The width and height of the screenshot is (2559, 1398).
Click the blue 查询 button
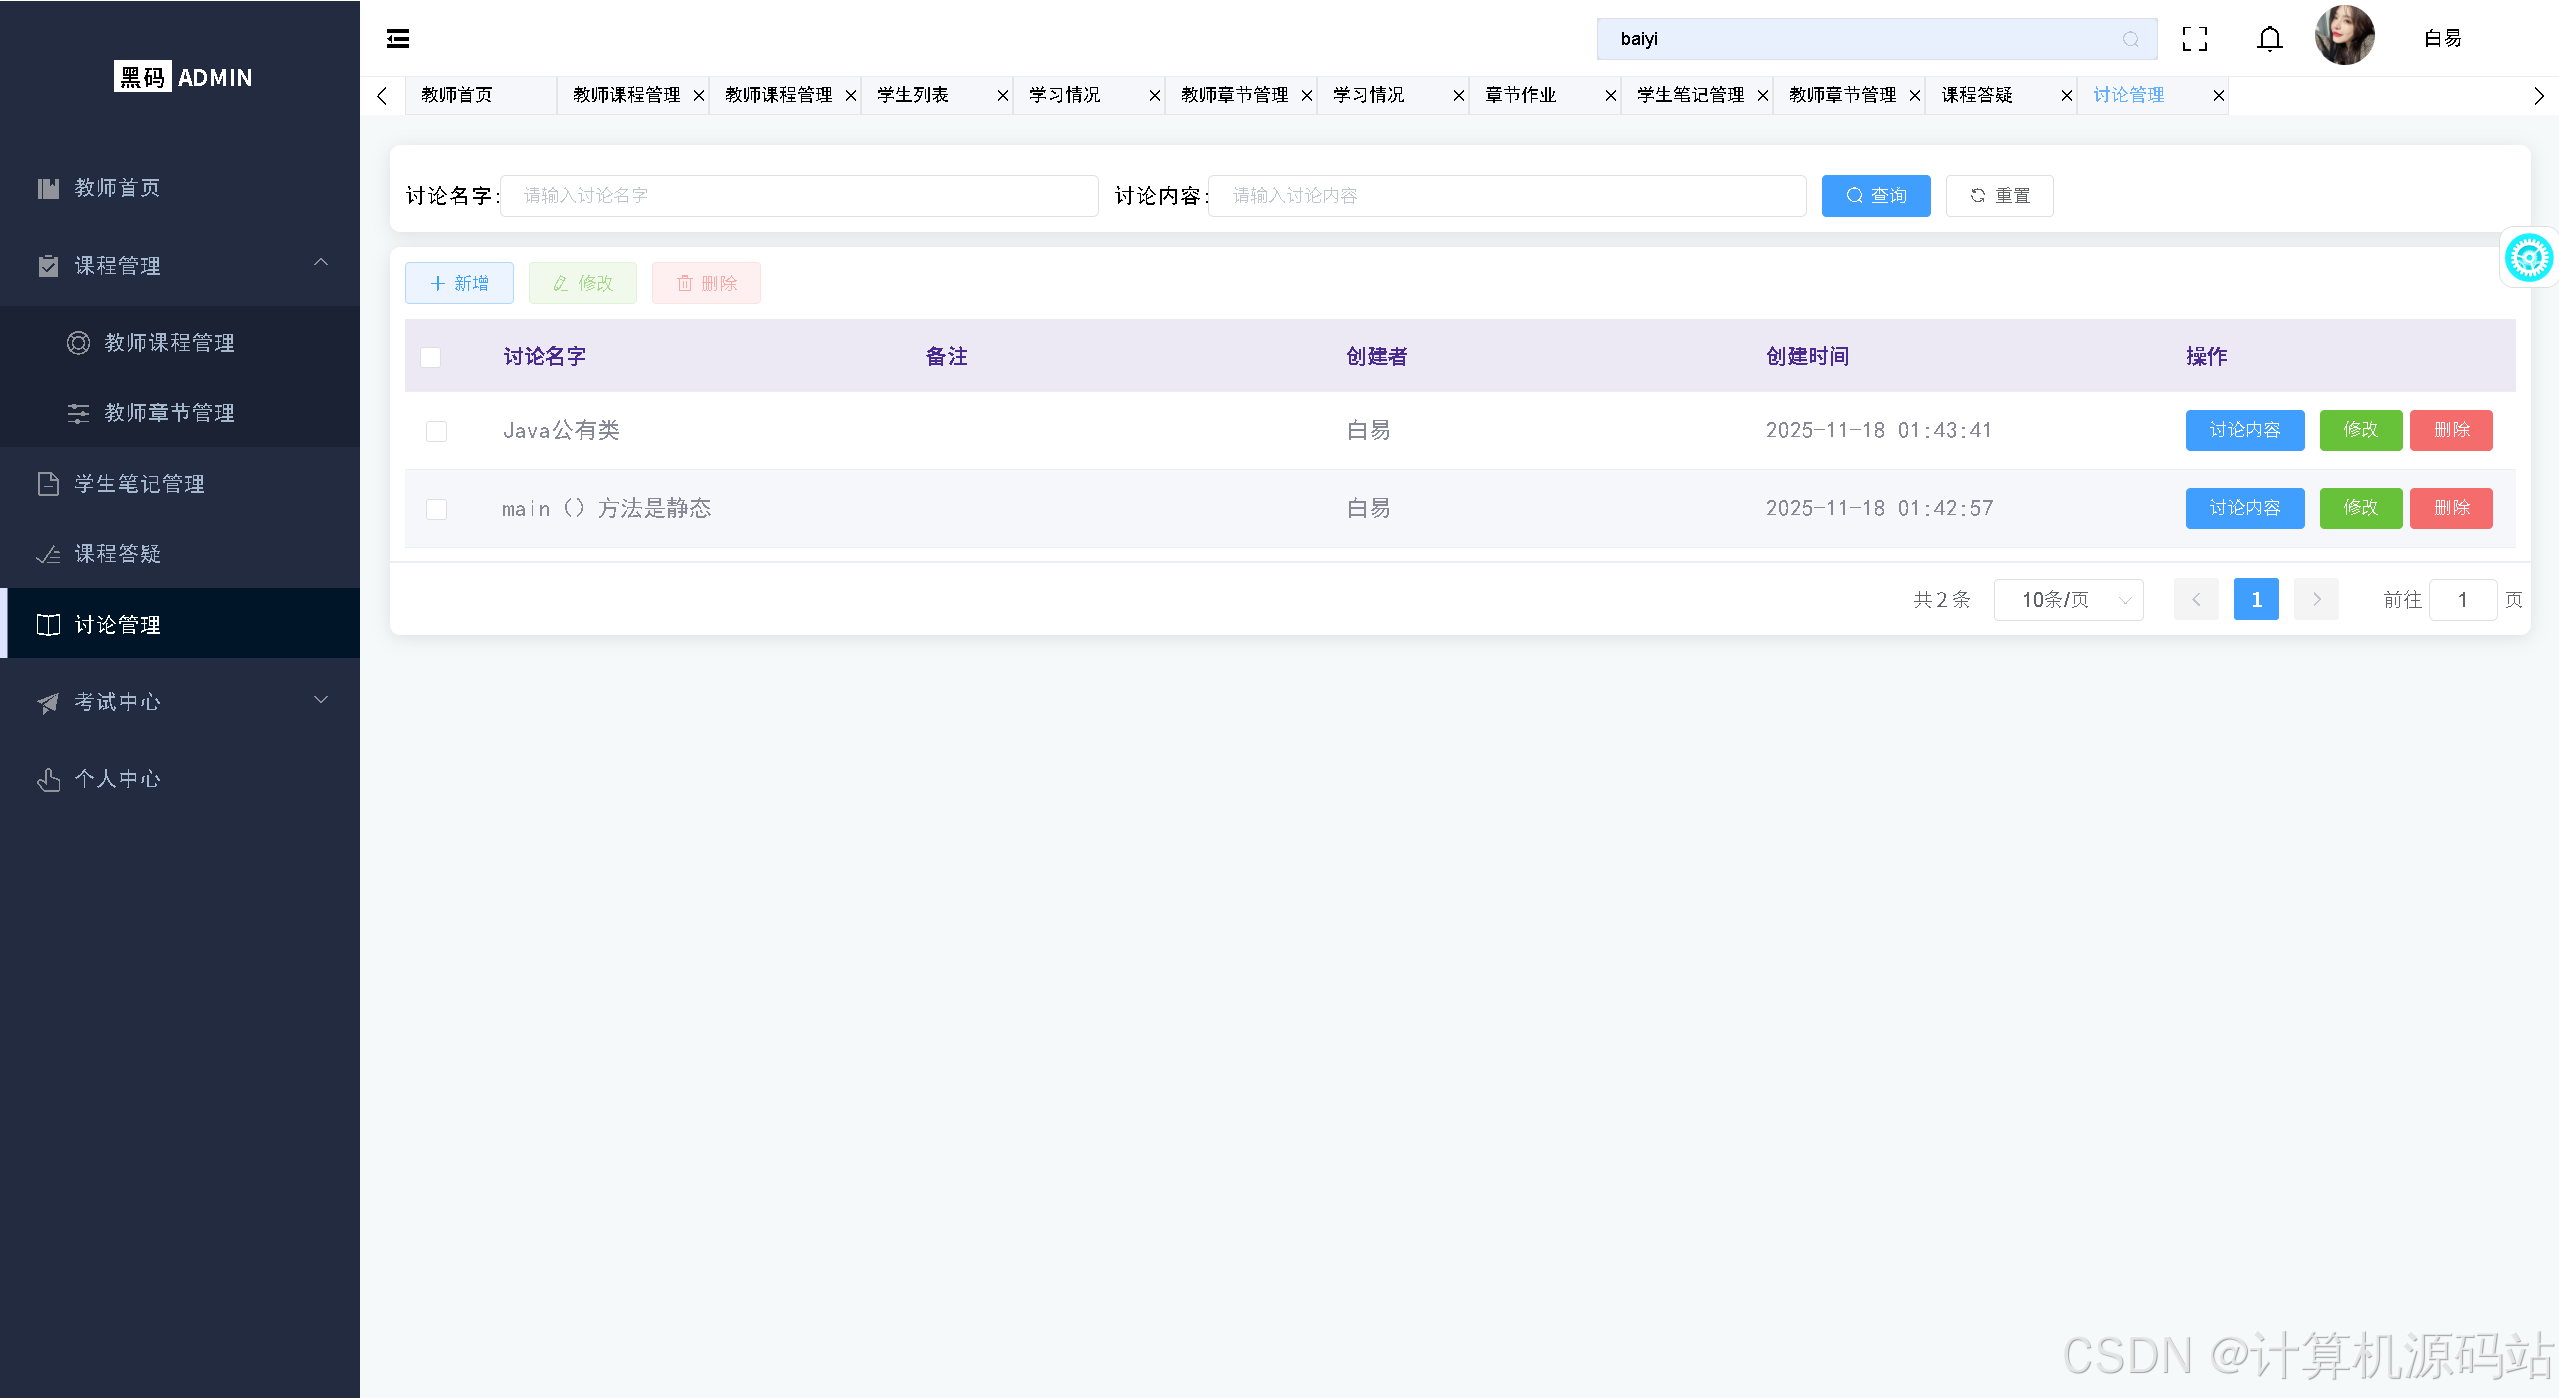tap(1875, 196)
